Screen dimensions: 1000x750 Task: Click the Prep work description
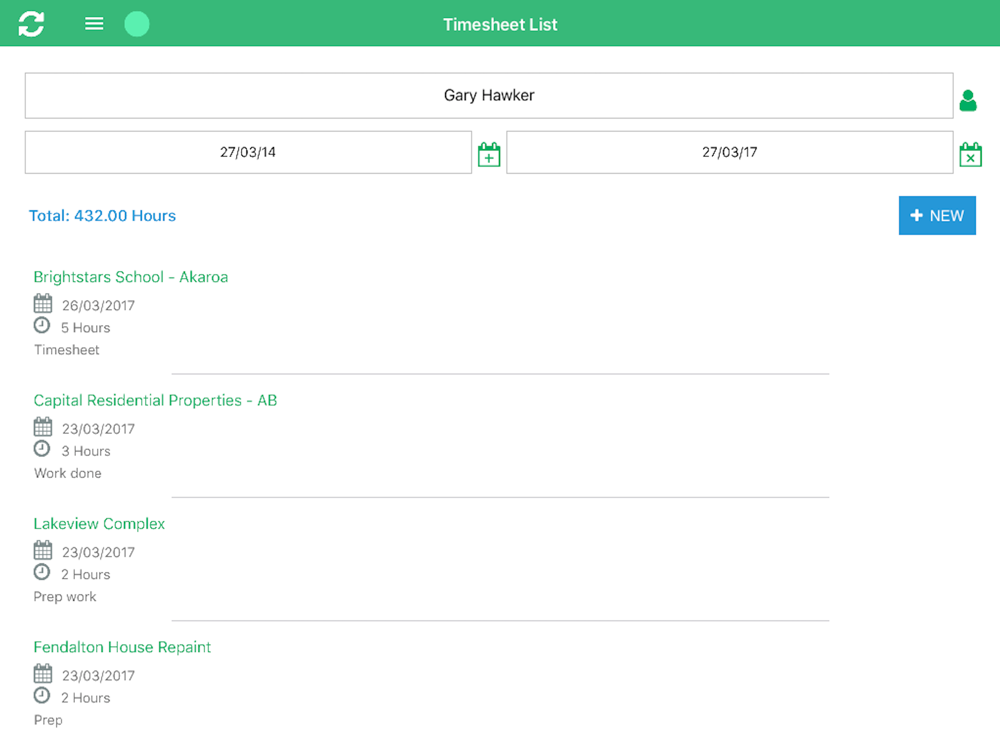click(x=64, y=597)
